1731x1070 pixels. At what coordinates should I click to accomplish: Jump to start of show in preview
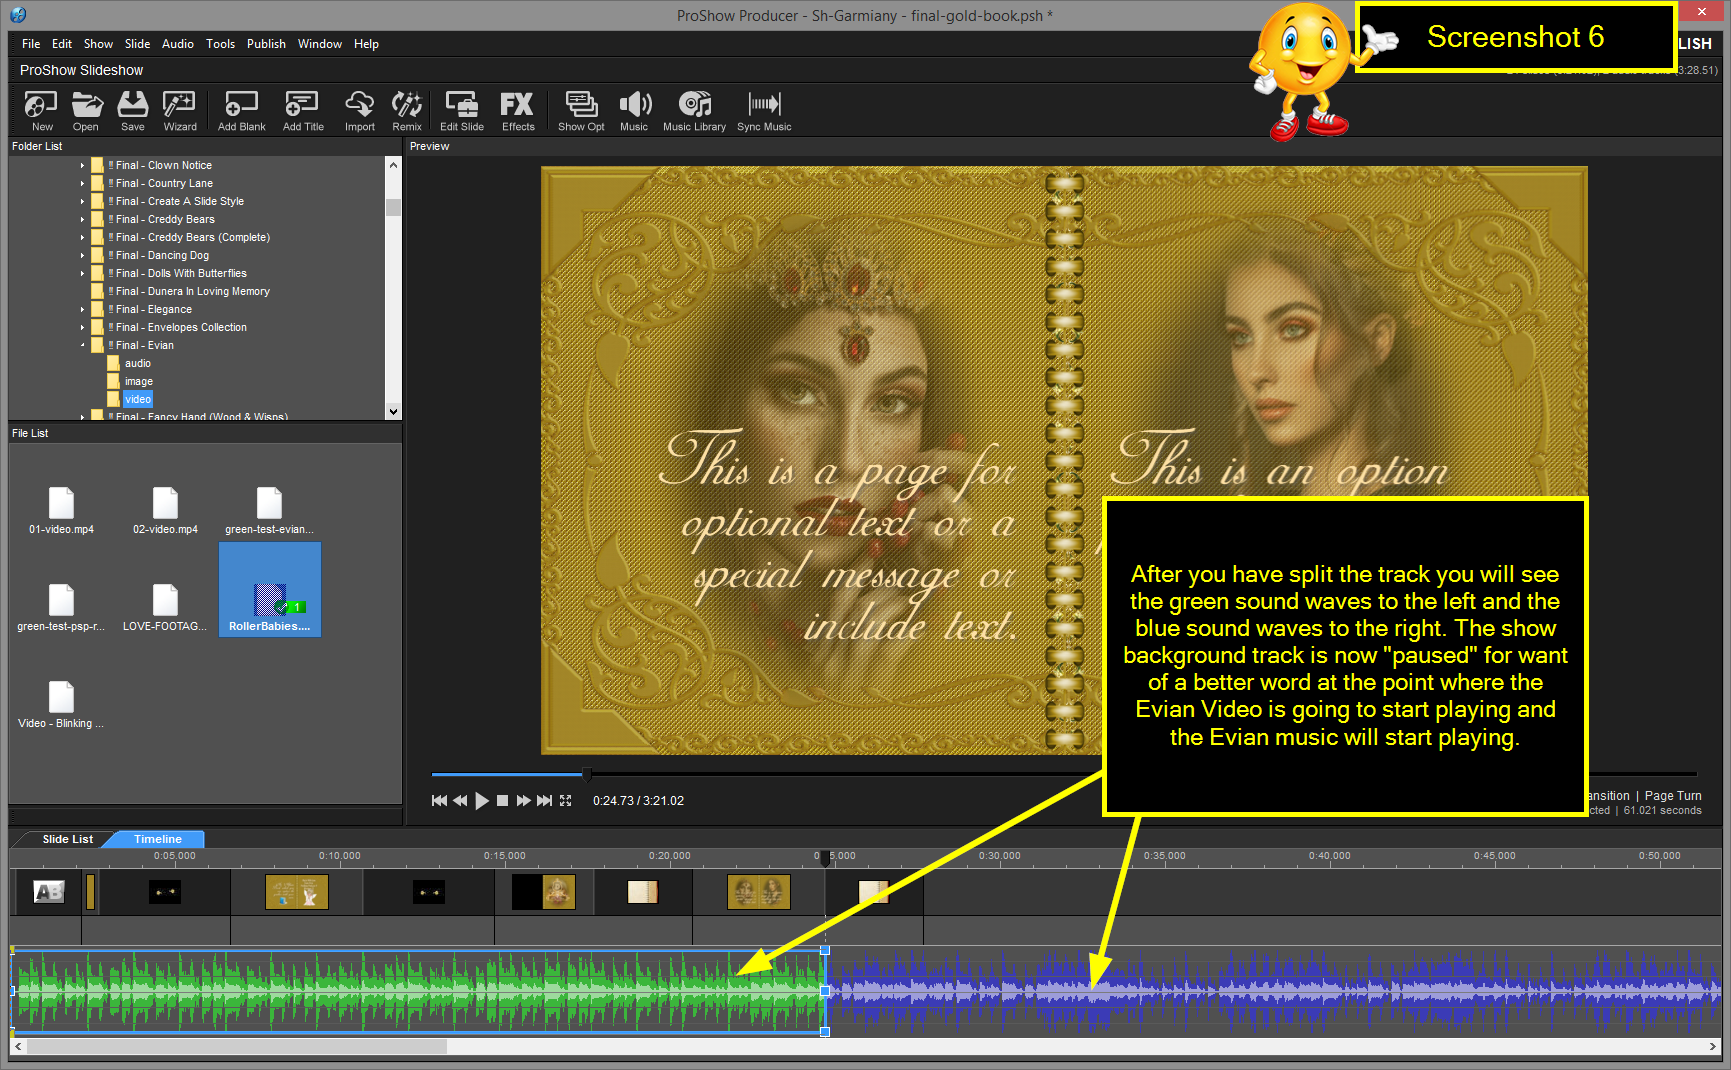[x=439, y=801]
